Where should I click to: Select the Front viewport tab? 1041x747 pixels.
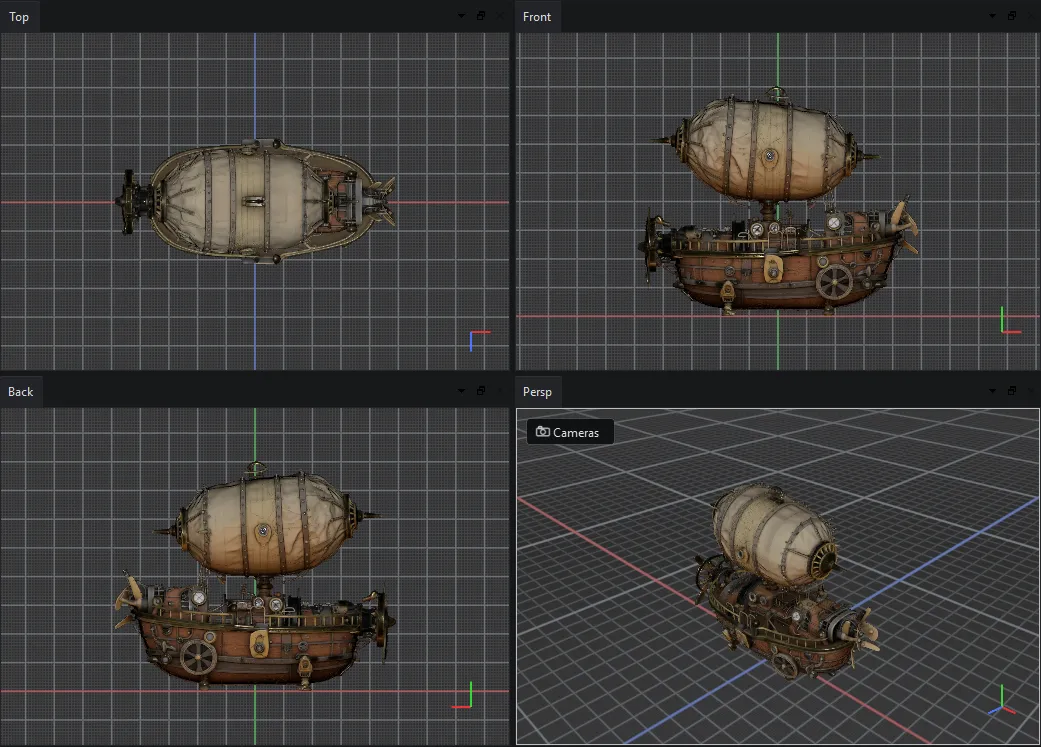pyautogui.click(x=536, y=17)
